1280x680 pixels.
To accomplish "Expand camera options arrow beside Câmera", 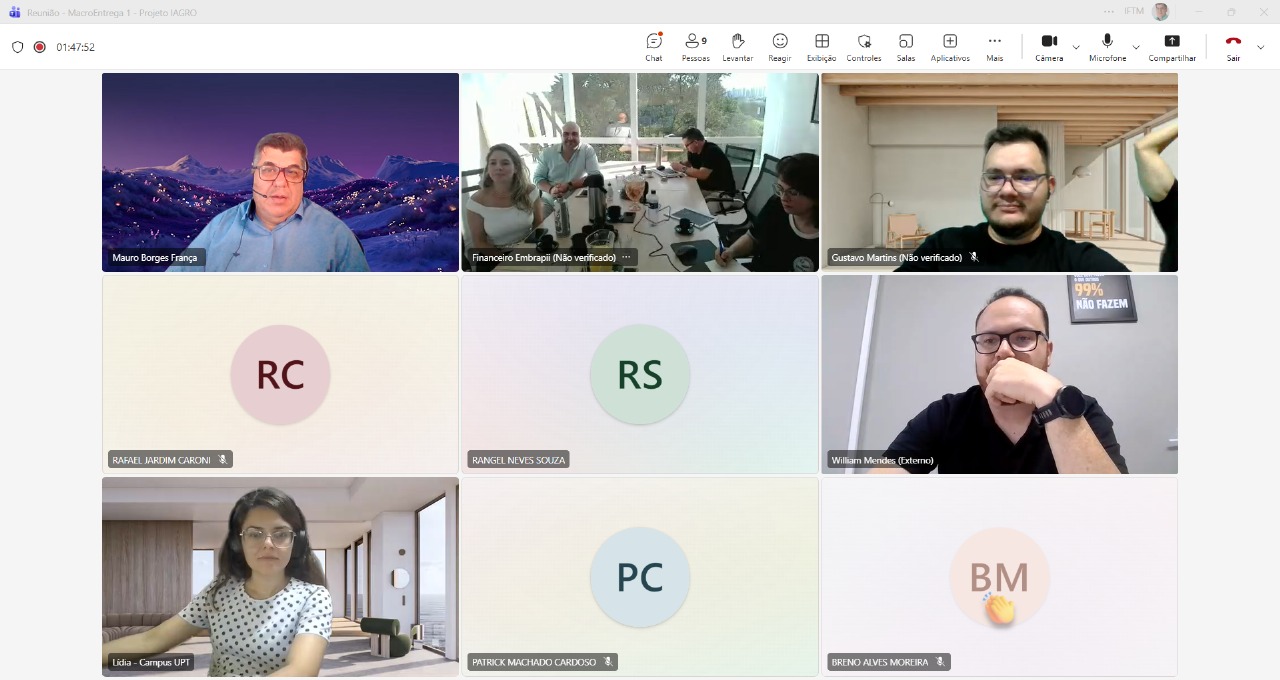I will (x=1076, y=47).
